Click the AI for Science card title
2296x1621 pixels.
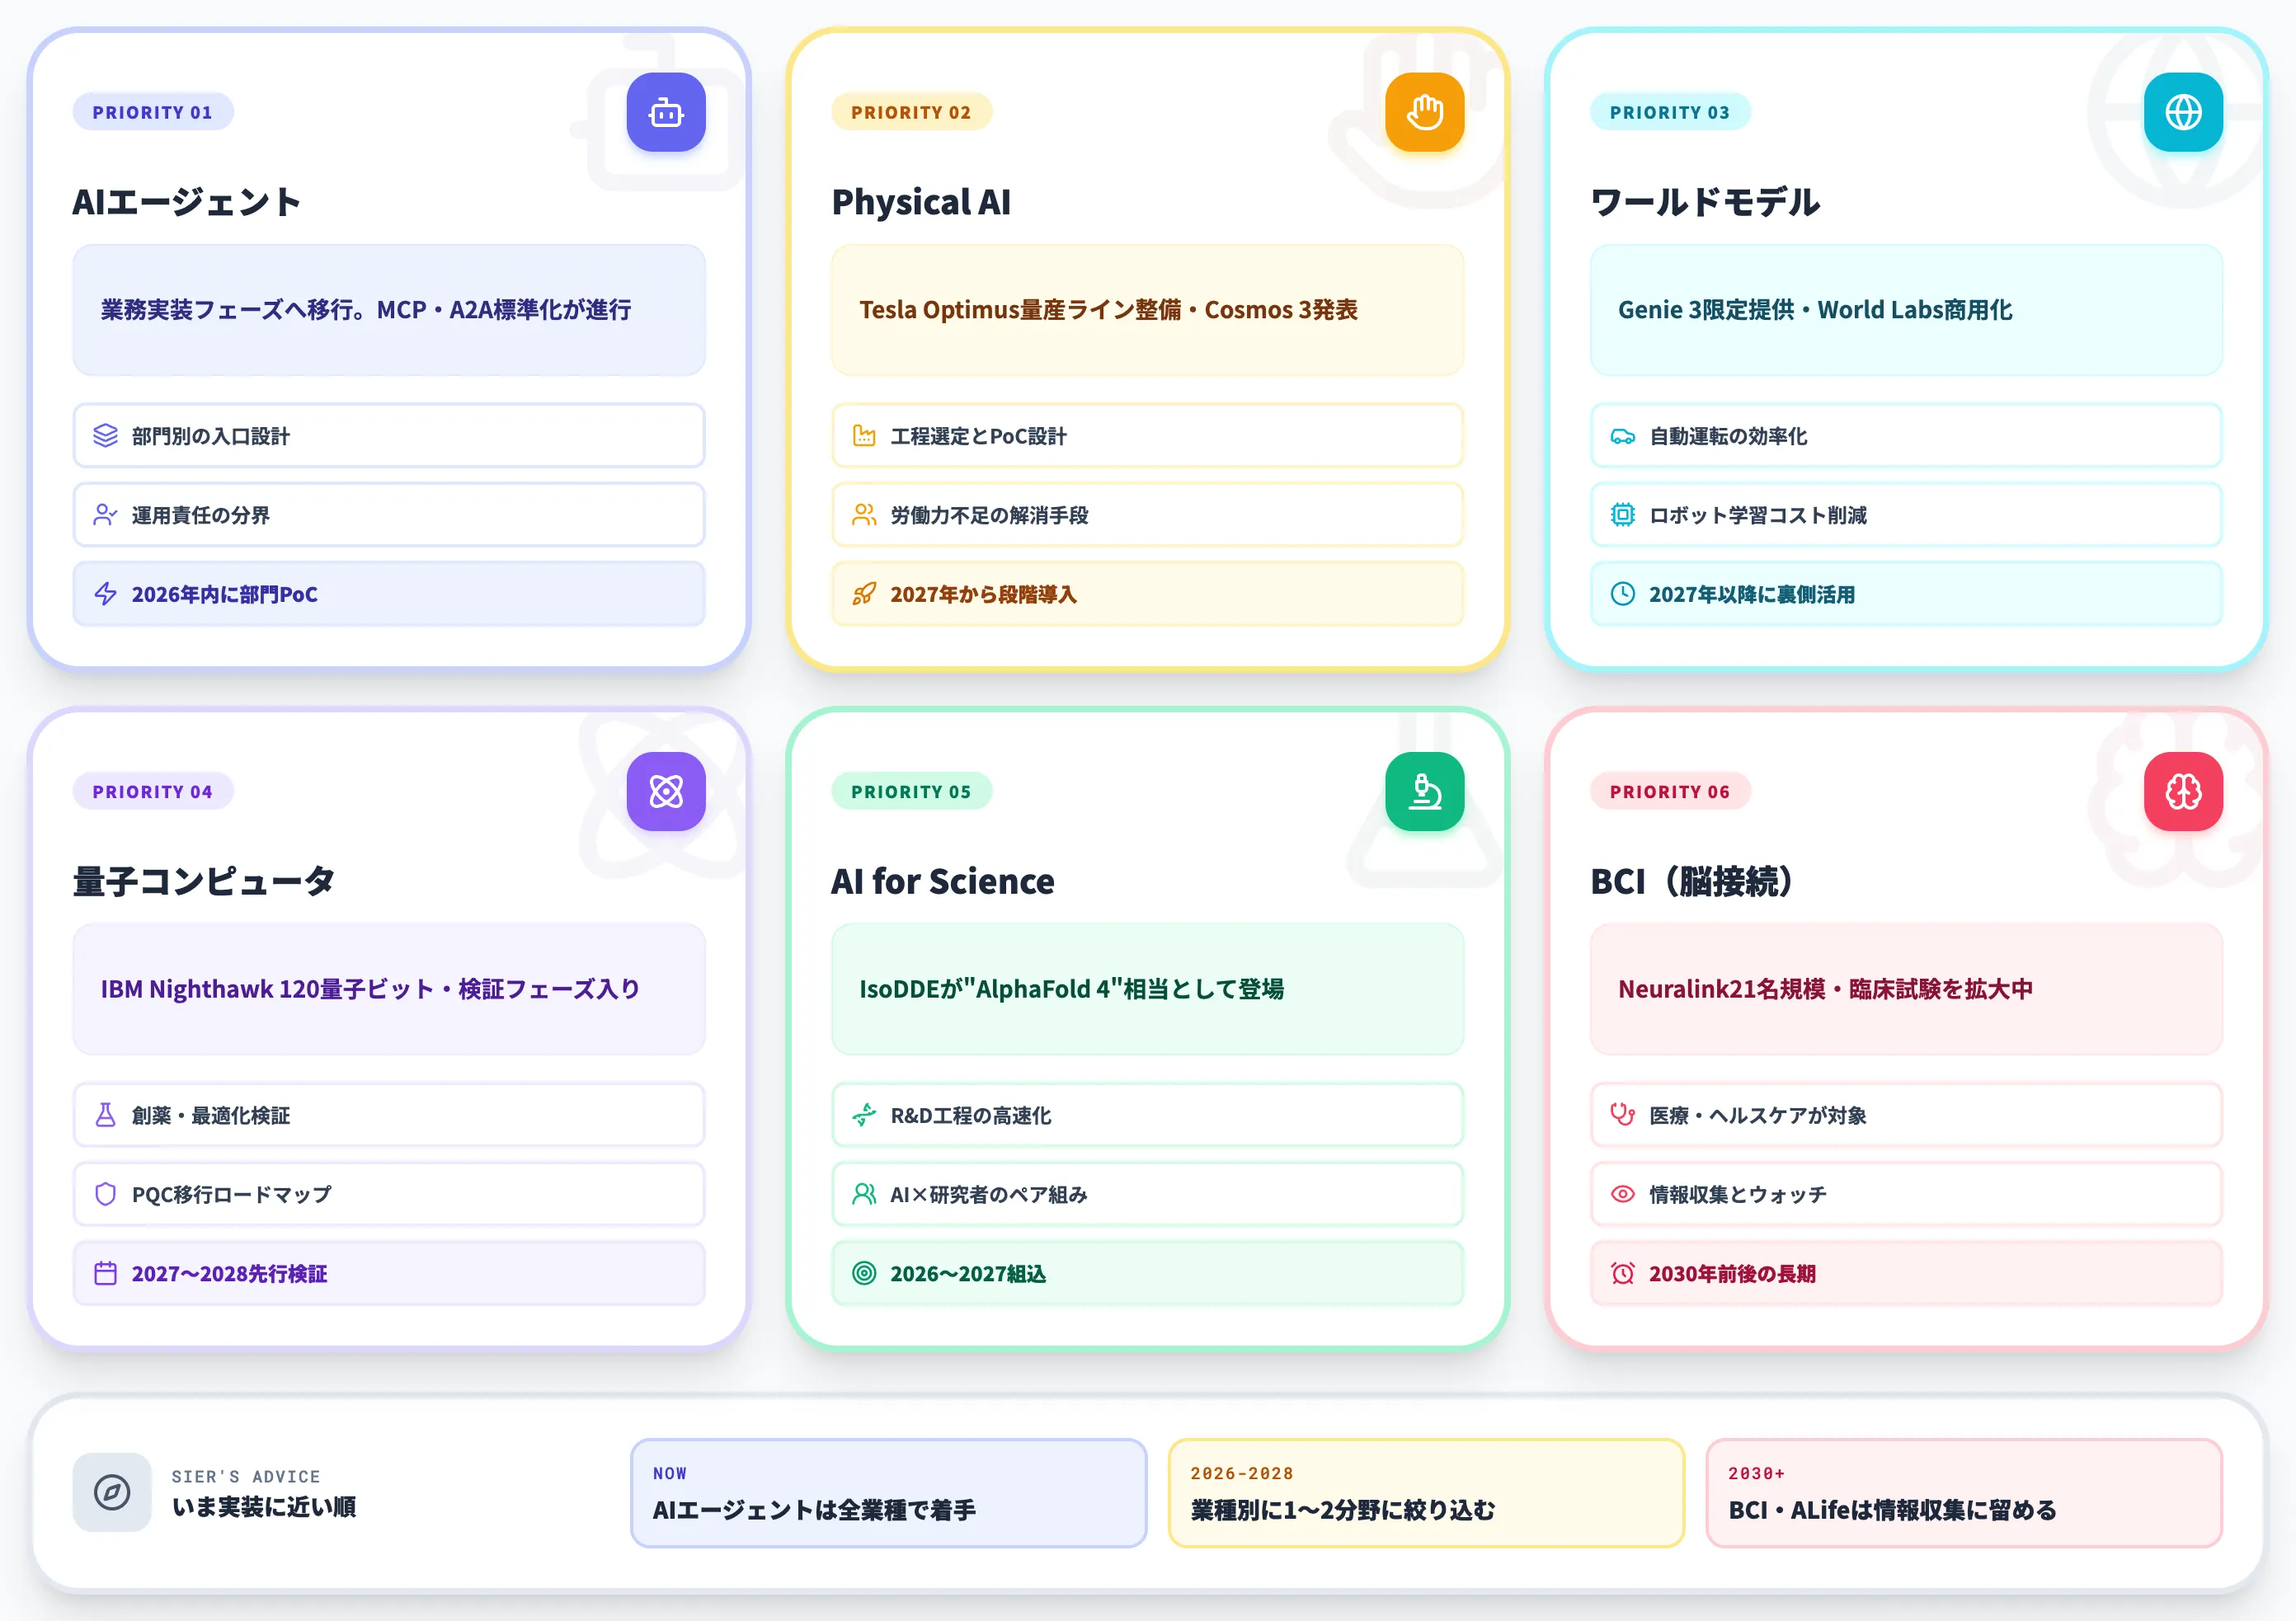tap(943, 881)
